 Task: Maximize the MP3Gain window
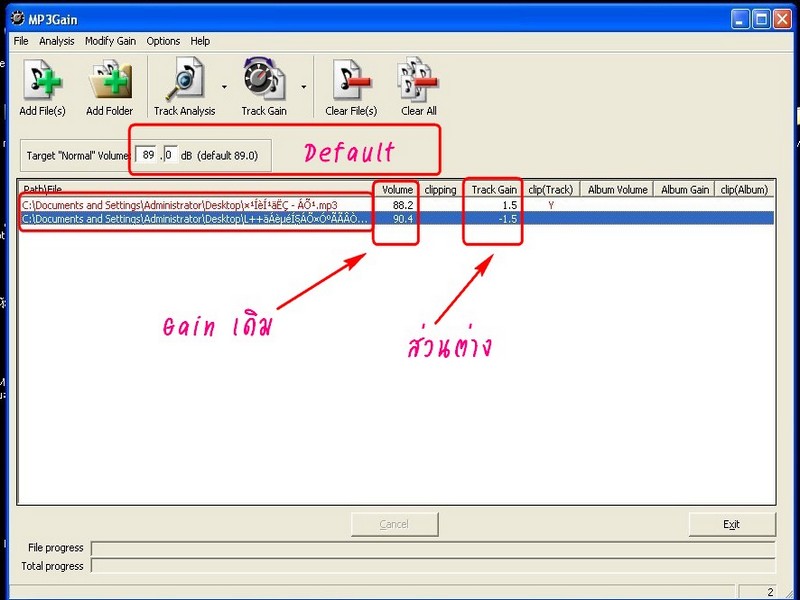click(x=761, y=19)
